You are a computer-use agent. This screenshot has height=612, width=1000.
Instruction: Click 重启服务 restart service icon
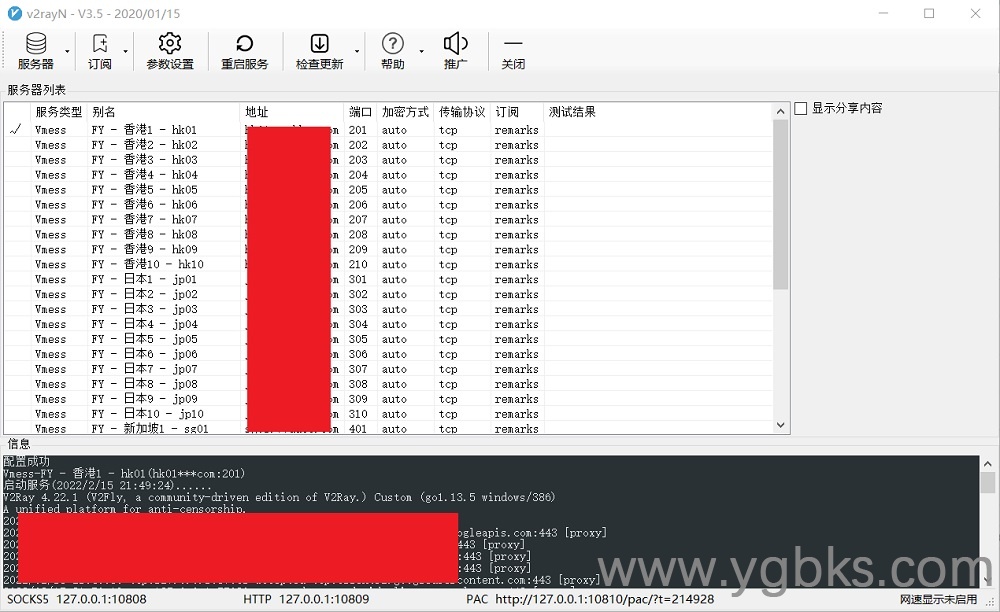point(244,51)
